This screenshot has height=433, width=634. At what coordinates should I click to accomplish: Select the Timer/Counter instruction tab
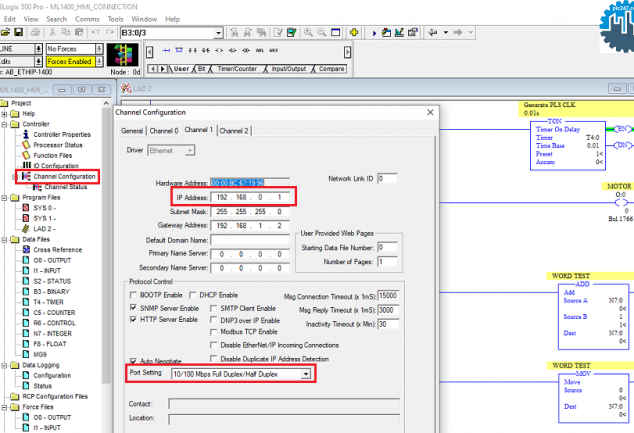237,69
